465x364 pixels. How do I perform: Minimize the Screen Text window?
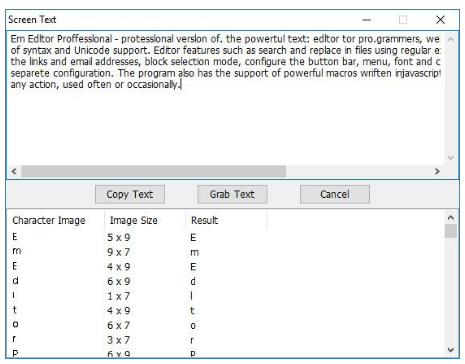click(x=367, y=20)
